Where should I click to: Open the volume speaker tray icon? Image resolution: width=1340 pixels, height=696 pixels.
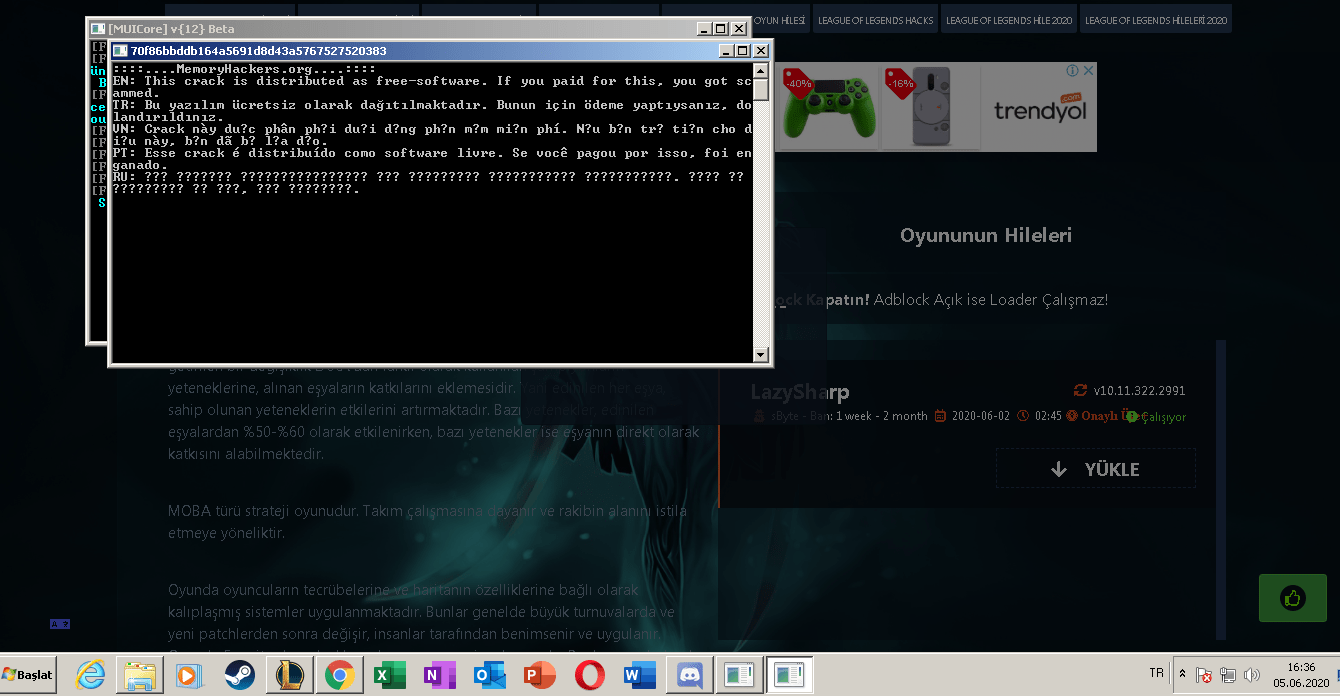click(1251, 675)
